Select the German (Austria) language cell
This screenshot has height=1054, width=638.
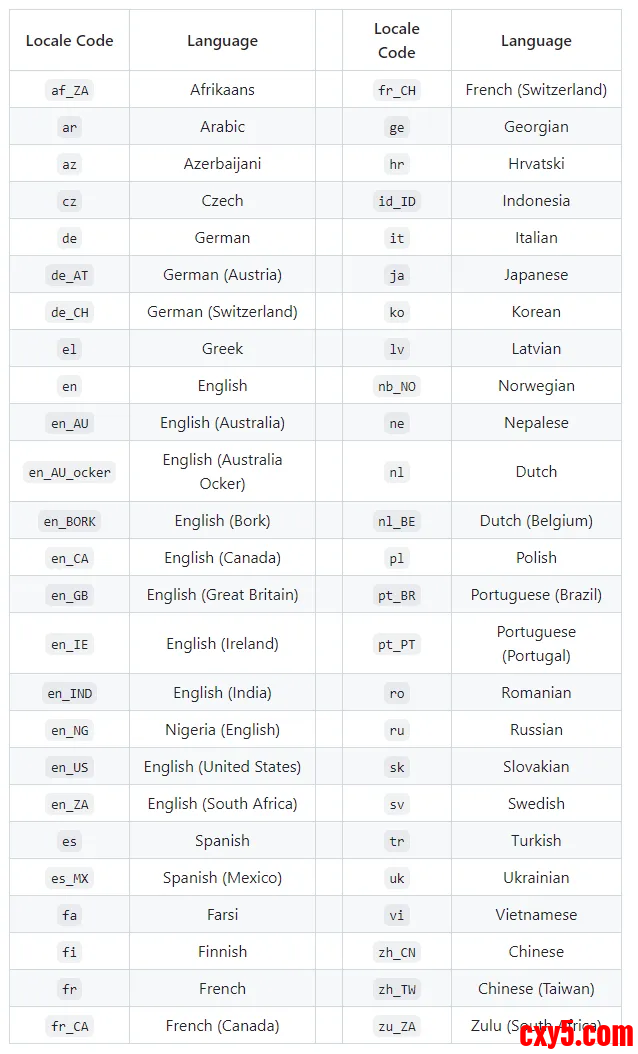click(x=222, y=275)
